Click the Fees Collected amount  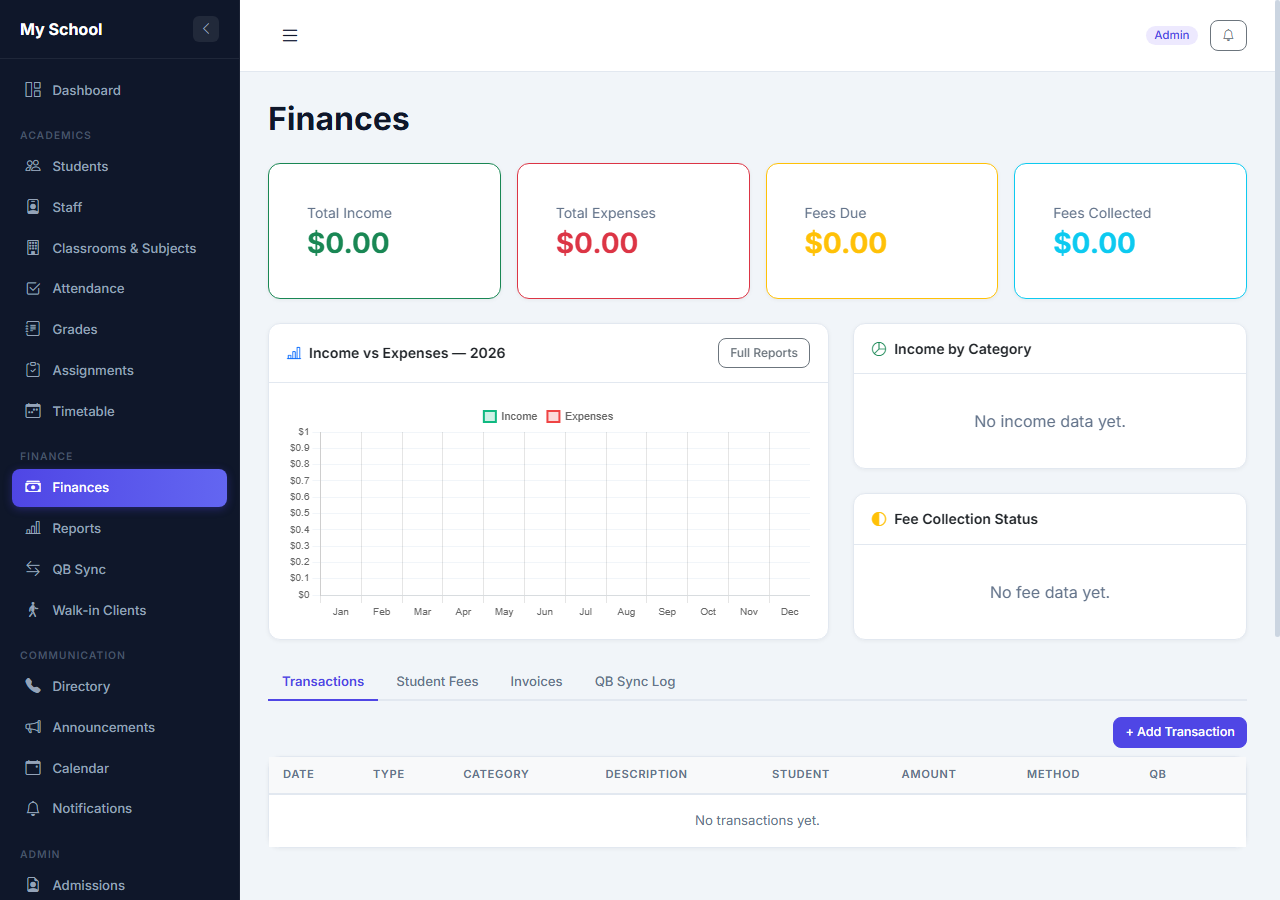[1094, 243]
